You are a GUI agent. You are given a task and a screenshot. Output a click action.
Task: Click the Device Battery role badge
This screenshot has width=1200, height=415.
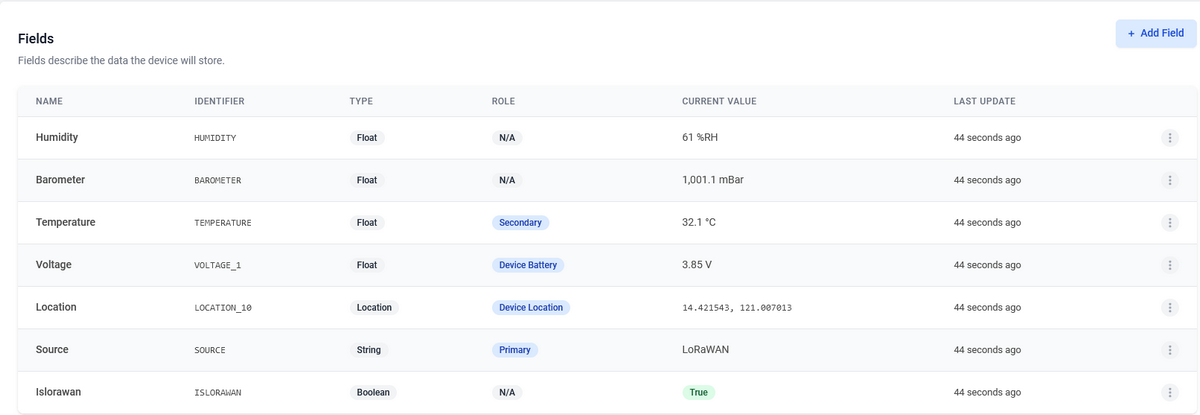[x=528, y=265]
